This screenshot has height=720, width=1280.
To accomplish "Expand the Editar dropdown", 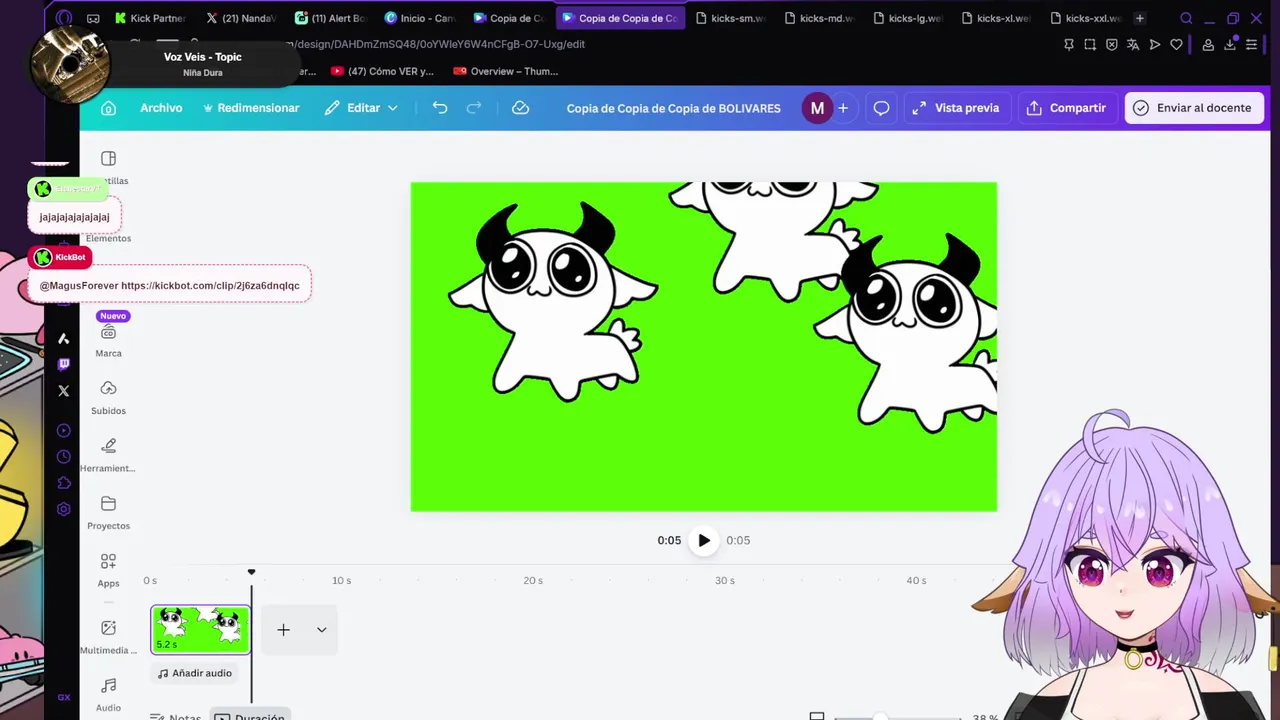I will (x=361, y=108).
